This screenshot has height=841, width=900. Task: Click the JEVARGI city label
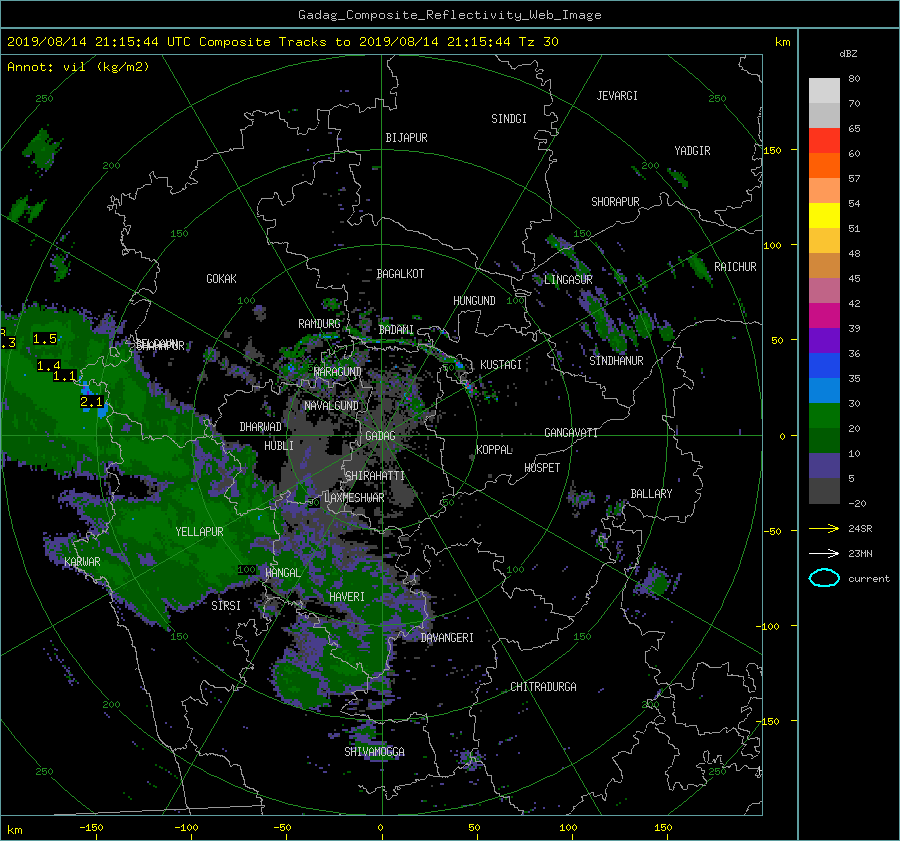pos(617,96)
